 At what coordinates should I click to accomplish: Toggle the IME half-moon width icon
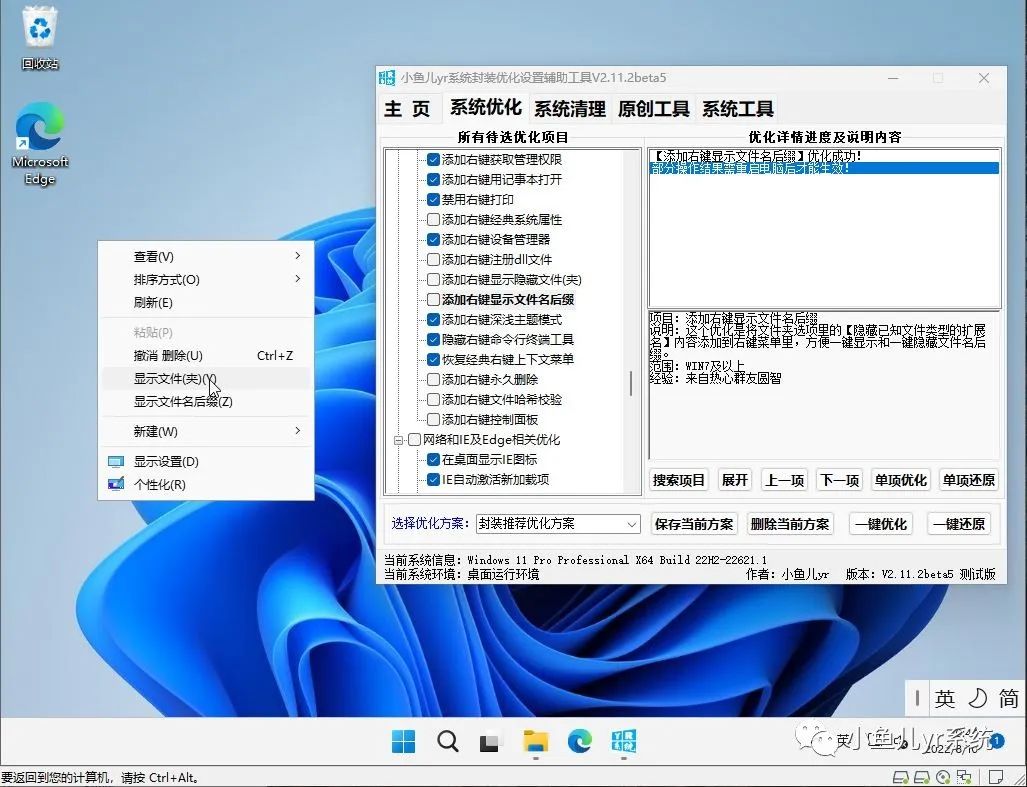(x=977, y=699)
